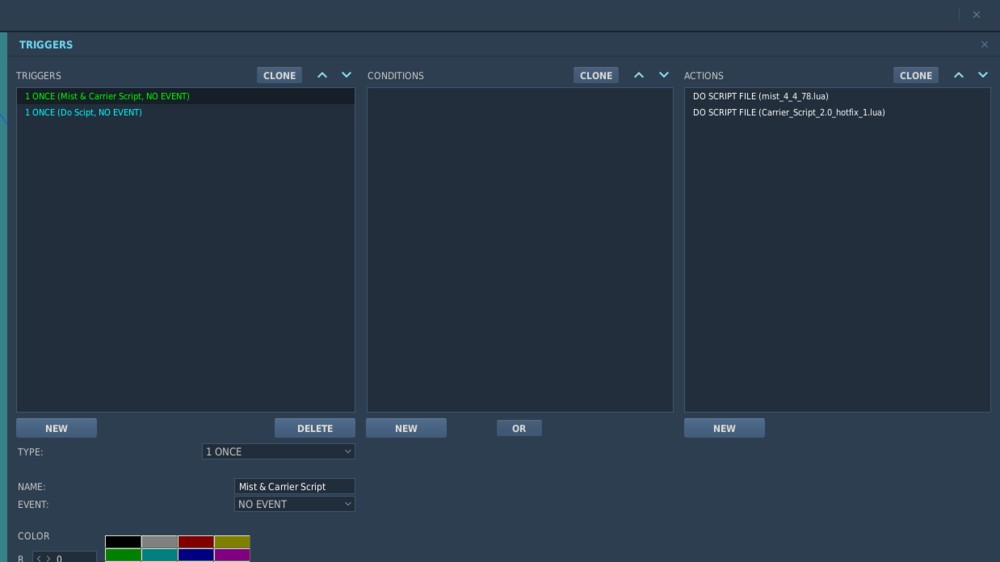Clone the selected trigger
Screen dimensions: 1000x562
pyautogui.click(x=279, y=75)
